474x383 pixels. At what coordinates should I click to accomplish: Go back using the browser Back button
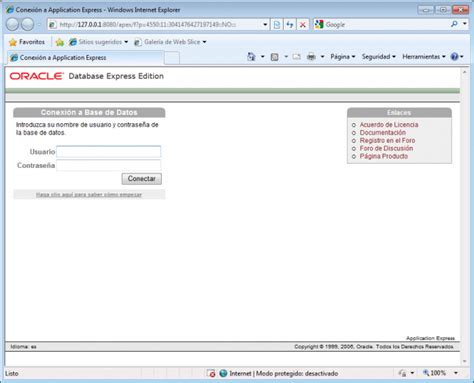(13, 24)
